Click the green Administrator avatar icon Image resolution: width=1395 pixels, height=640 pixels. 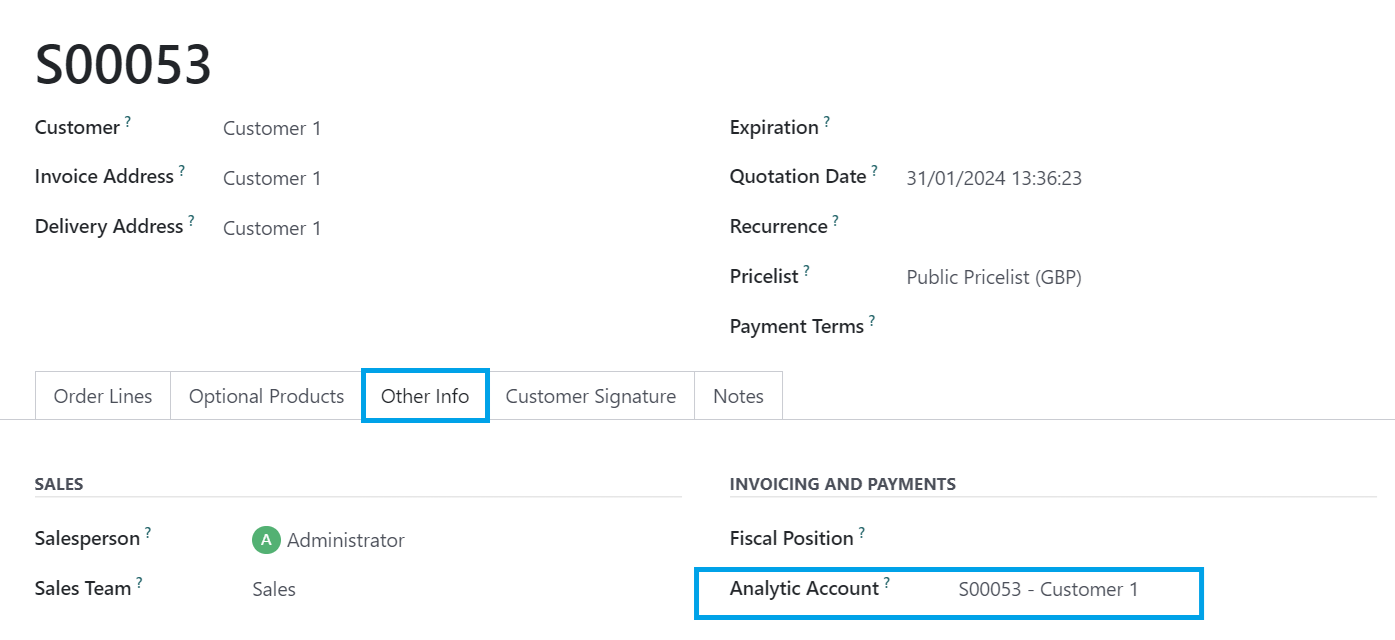[x=266, y=540]
